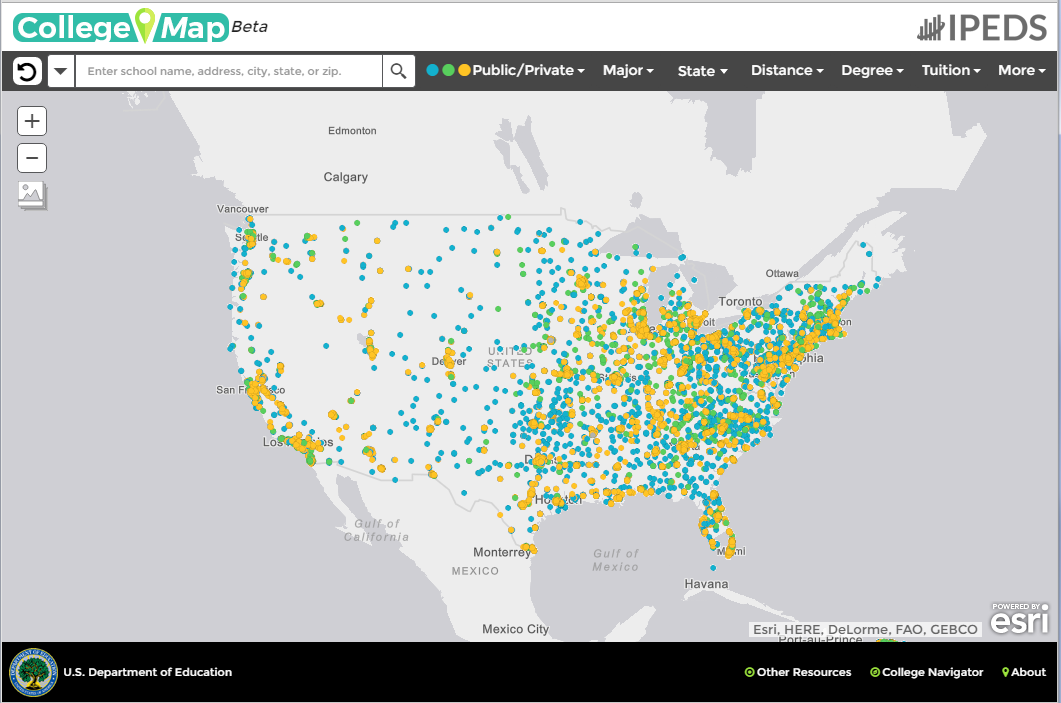
Task: Open the basemap gallery image icon
Action: pos(32,194)
